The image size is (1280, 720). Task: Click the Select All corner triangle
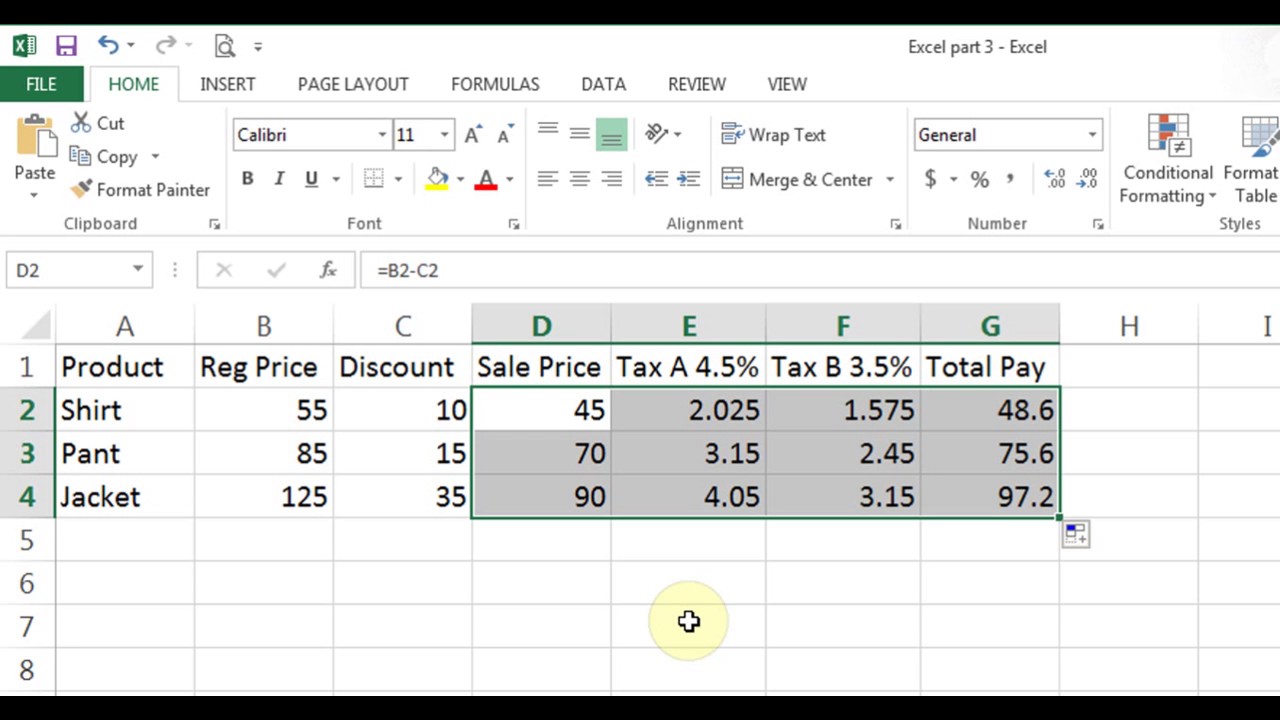[36, 326]
